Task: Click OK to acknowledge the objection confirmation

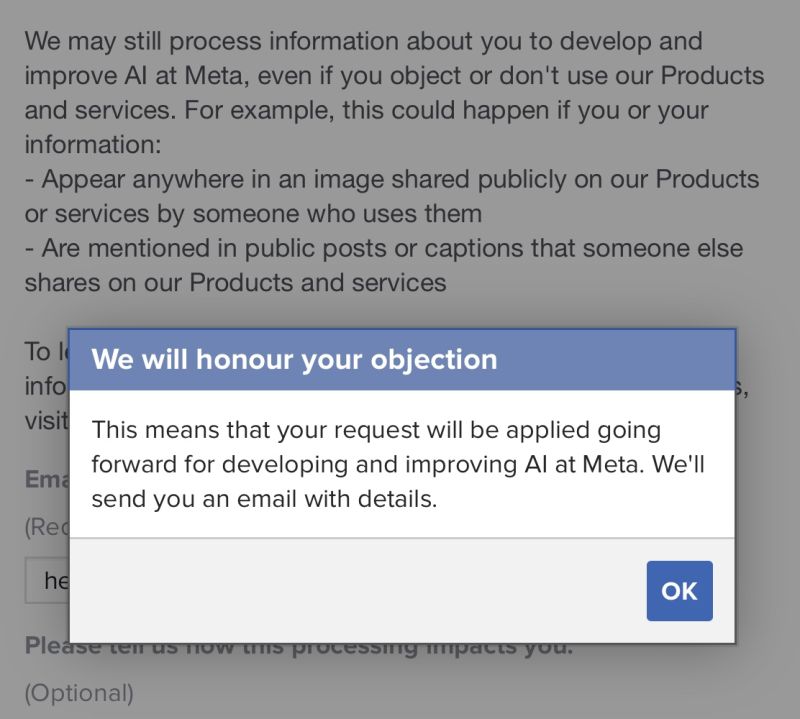Action: tap(679, 591)
